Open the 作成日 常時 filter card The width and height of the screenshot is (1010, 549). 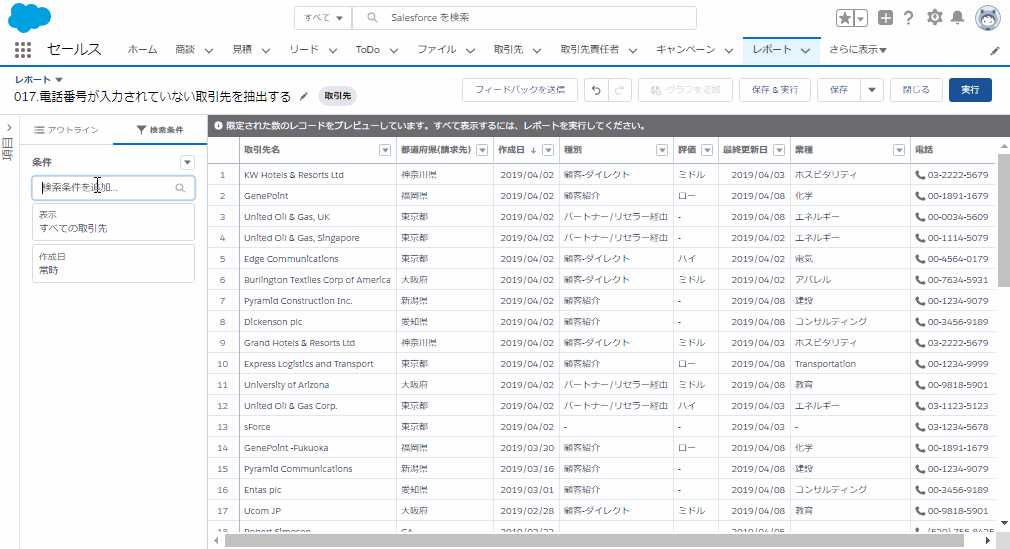tap(113, 264)
